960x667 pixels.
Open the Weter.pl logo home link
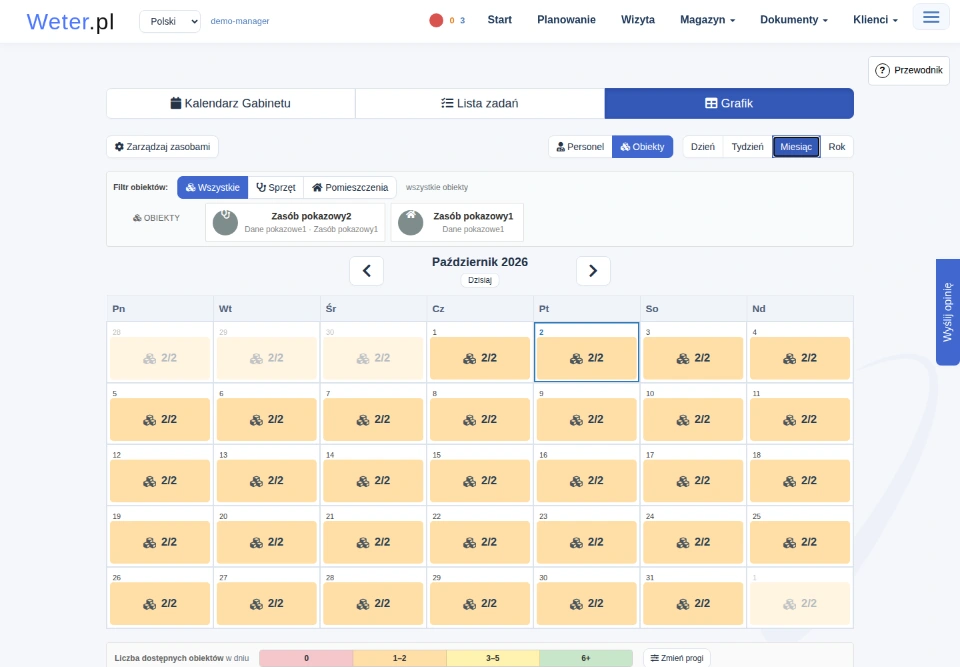[x=70, y=21]
